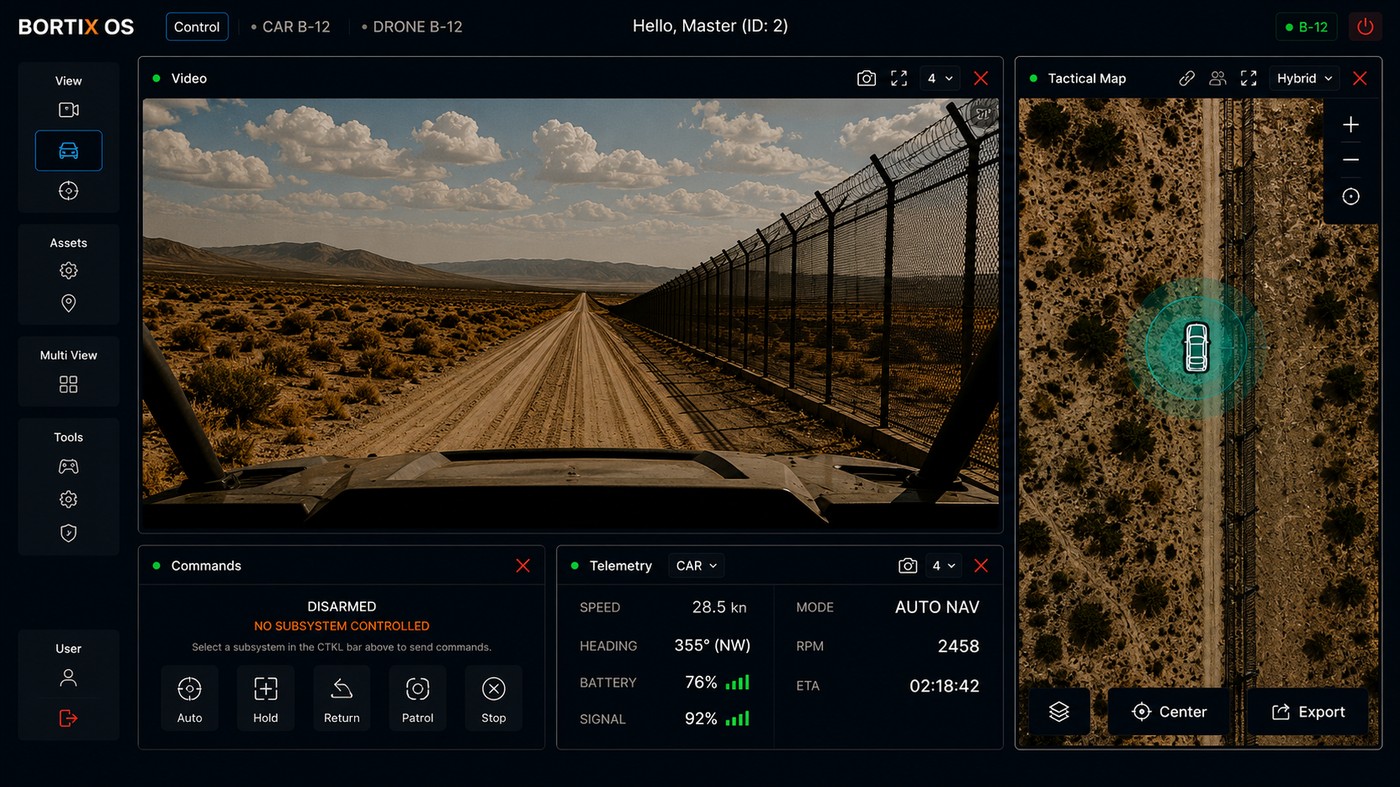Click the map locate circle icon
1400x787 pixels.
[1351, 197]
